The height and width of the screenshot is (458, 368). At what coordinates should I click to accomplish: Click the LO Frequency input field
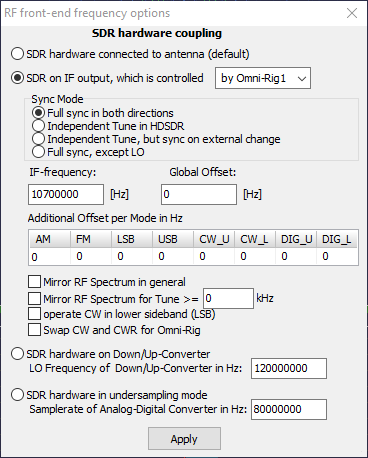tap(289, 368)
